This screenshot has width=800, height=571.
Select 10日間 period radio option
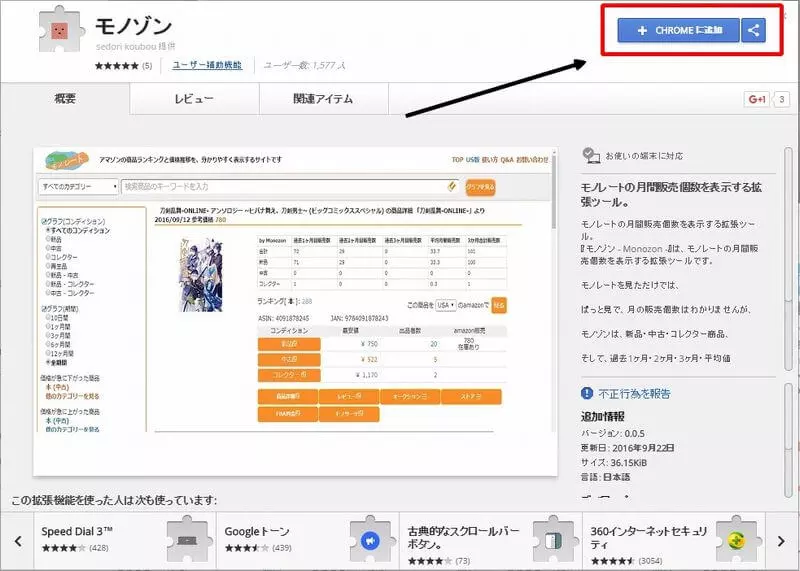pos(48,317)
